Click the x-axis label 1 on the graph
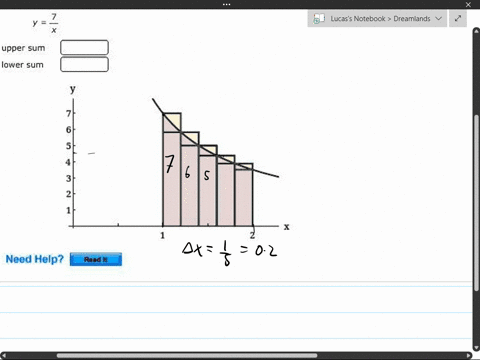 point(162,235)
